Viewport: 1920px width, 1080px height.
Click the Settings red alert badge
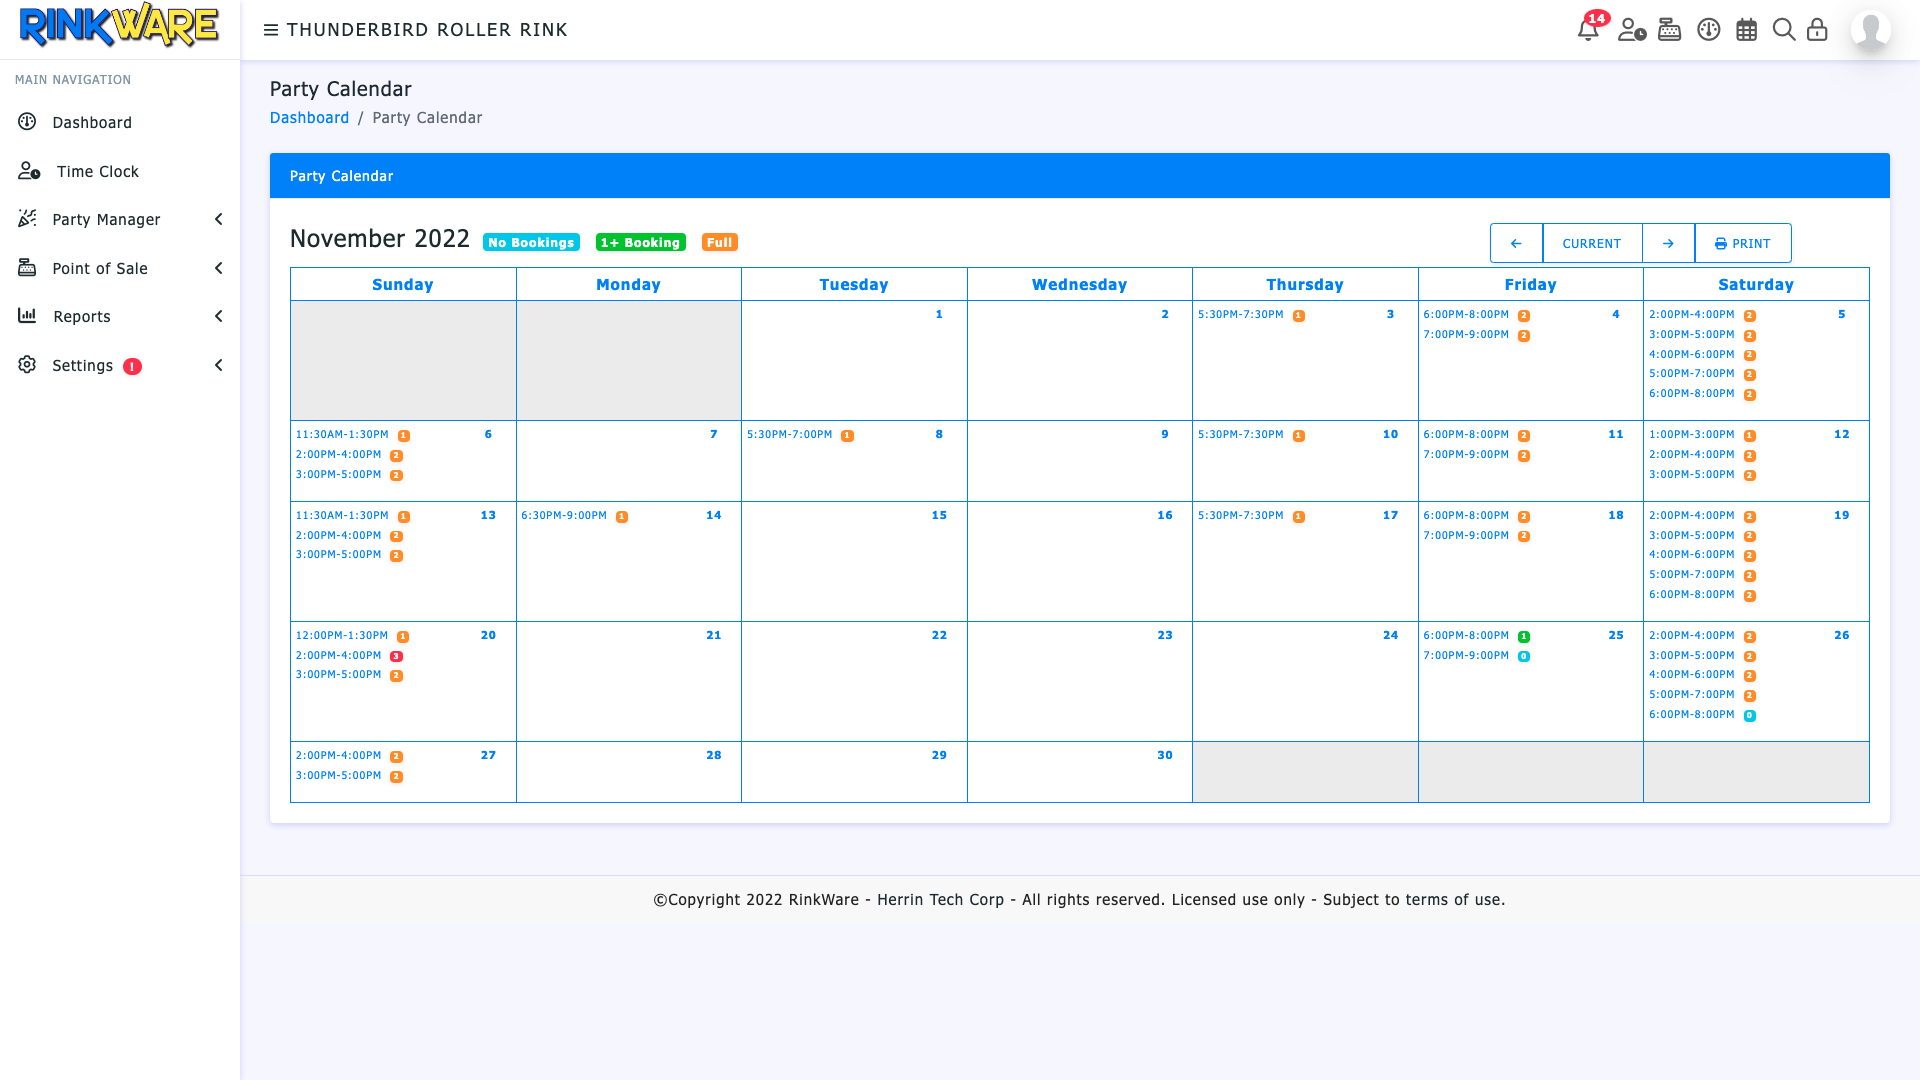(132, 366)
